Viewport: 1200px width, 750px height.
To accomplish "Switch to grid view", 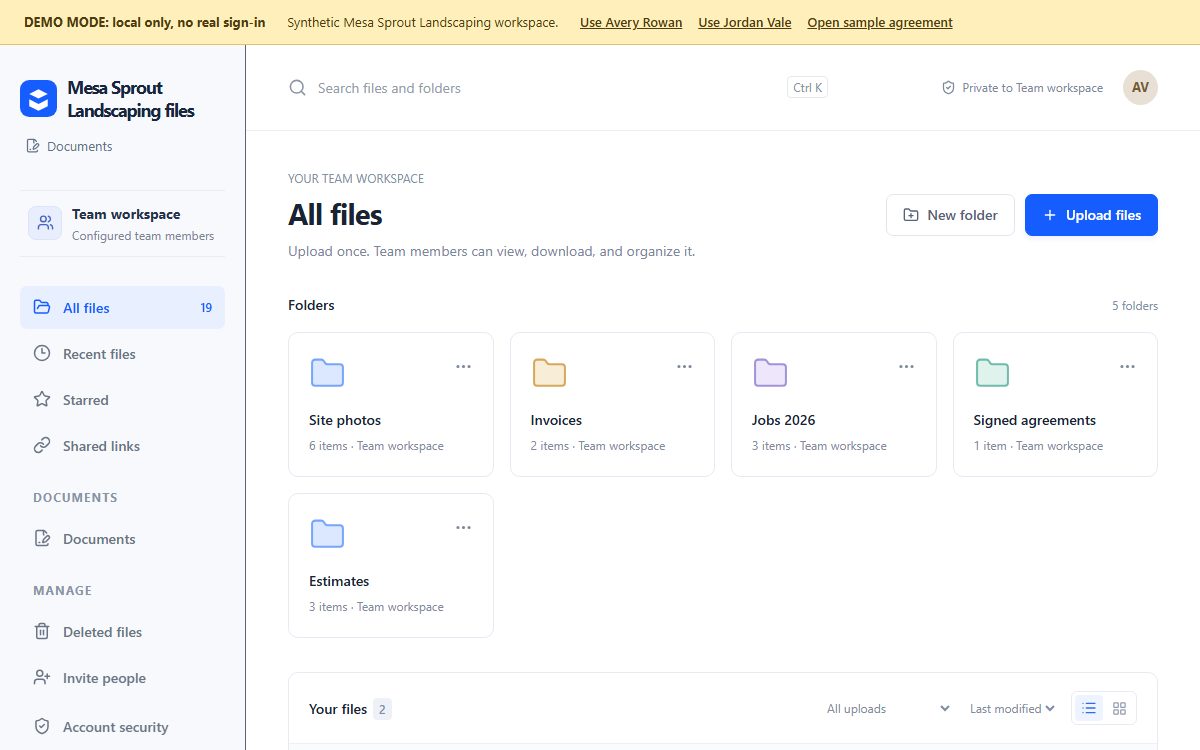I will 1119,708.
